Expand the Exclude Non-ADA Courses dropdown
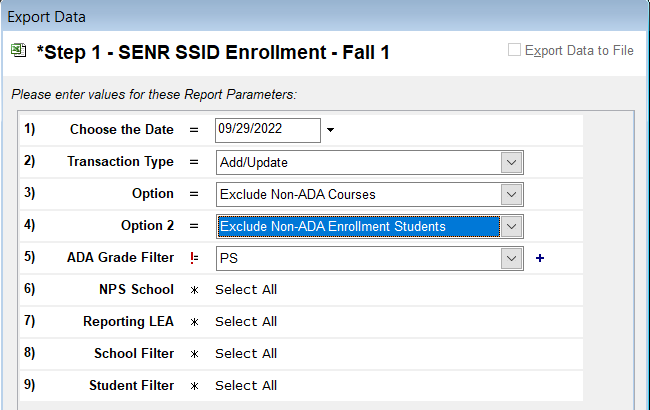 pyautogui.click(x=510, y=194)
